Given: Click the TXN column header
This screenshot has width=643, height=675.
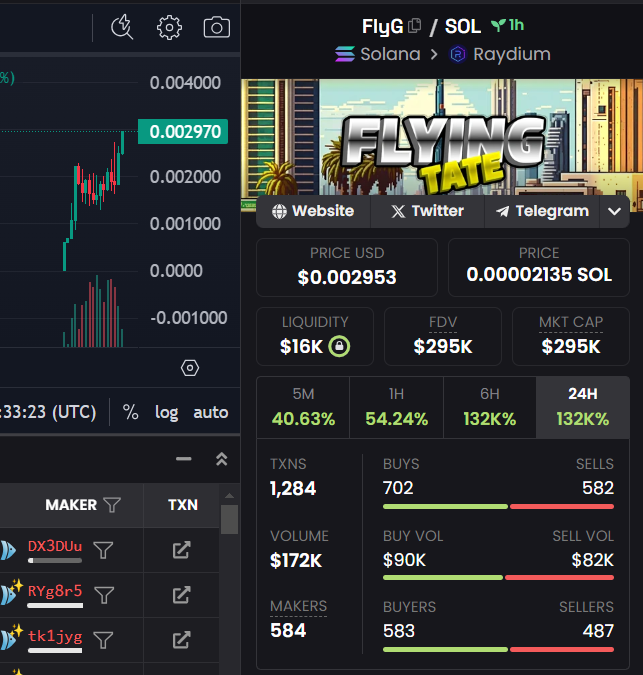Looking at the screenshot, I should point(182,505).
